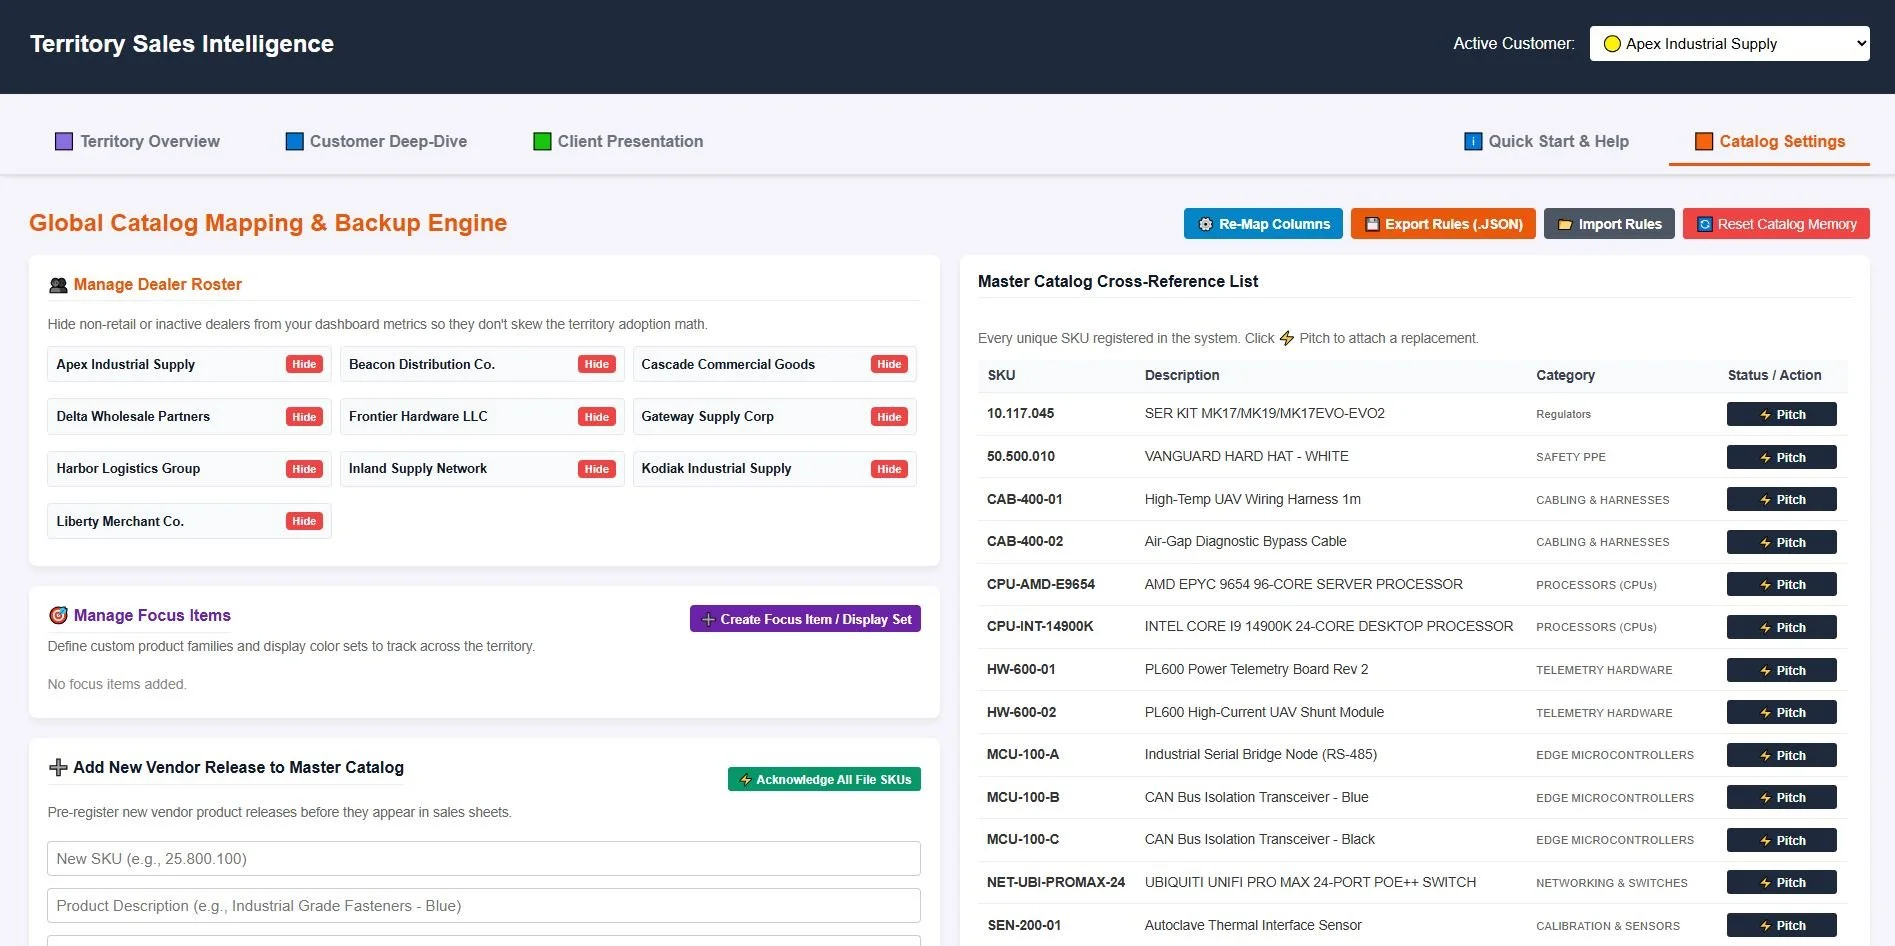Click the New SKU input field
The height and width of the screenshot is (946, 1895).
484,858
